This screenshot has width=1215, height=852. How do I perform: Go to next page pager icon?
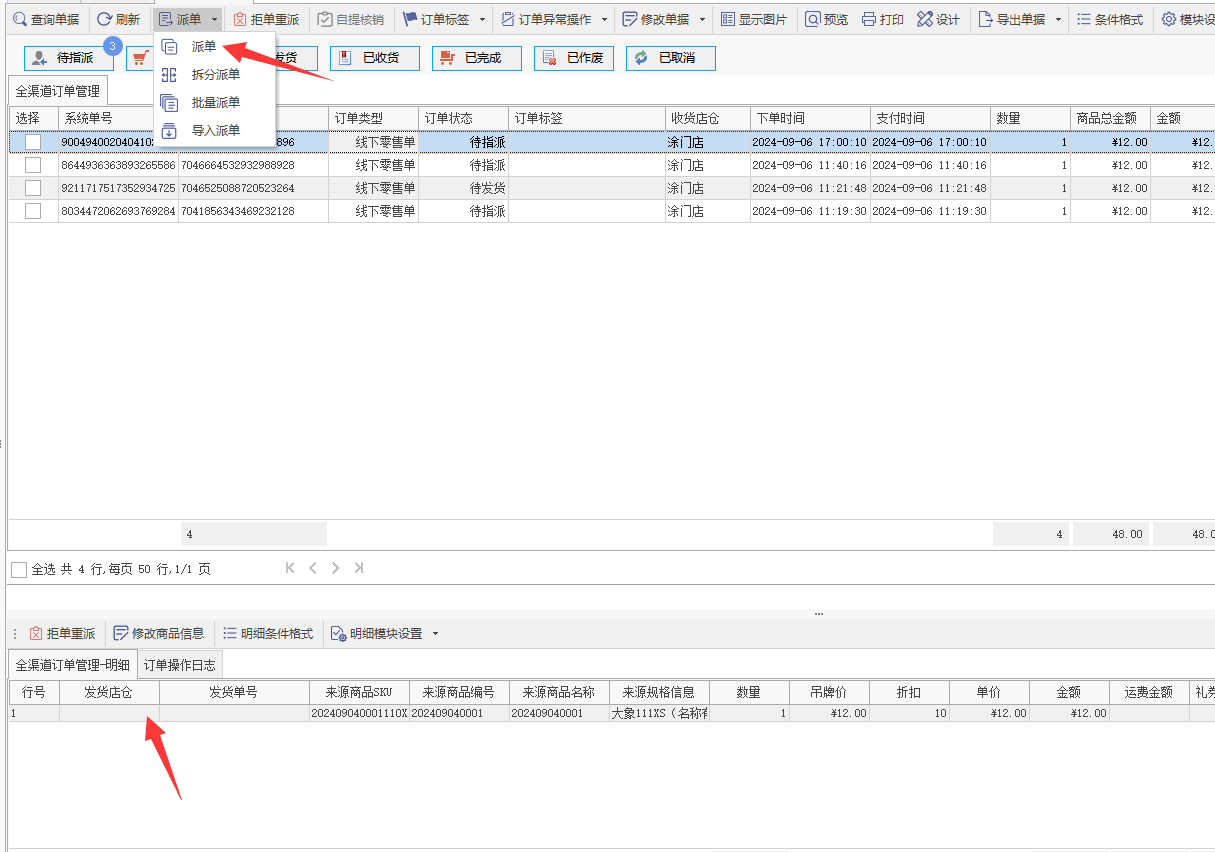(335, 568)
